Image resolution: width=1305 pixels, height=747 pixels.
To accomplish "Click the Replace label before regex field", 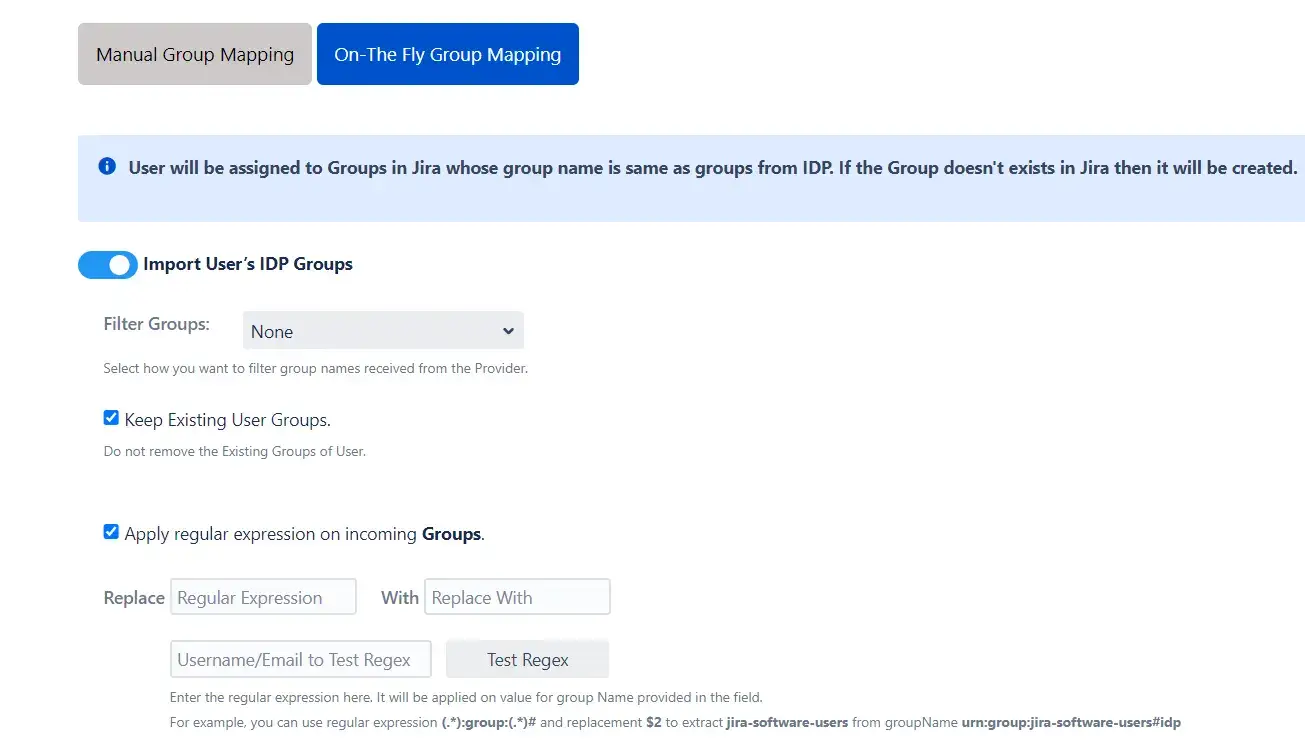I will [133, 597].
